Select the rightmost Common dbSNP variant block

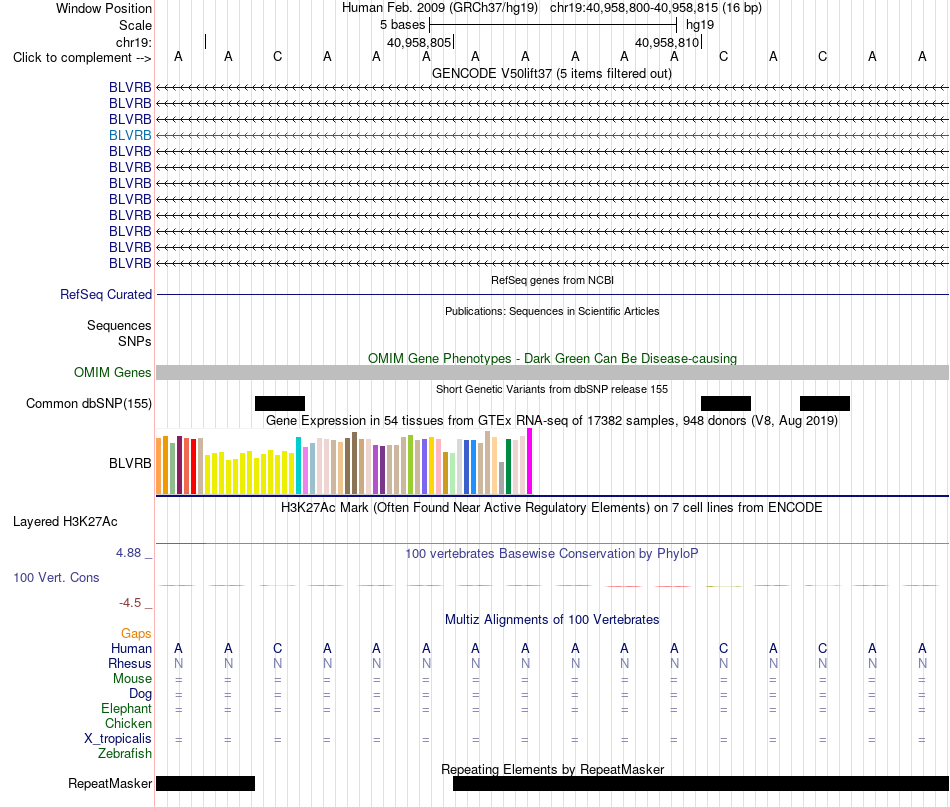click(x=825, y=404)
